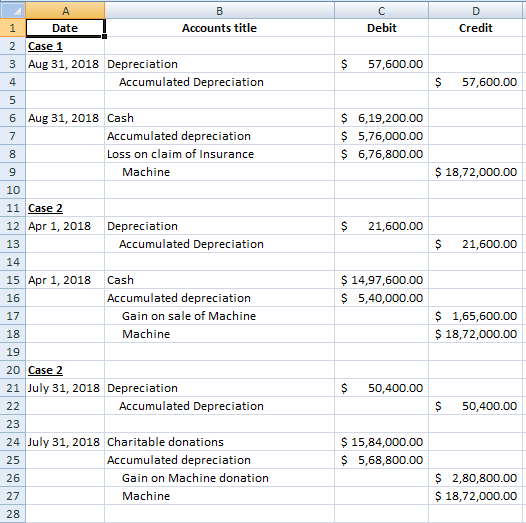Select column A header
The width and height of the screenshot is (526, 523).
pyautogui.click(x=65, y=10)
